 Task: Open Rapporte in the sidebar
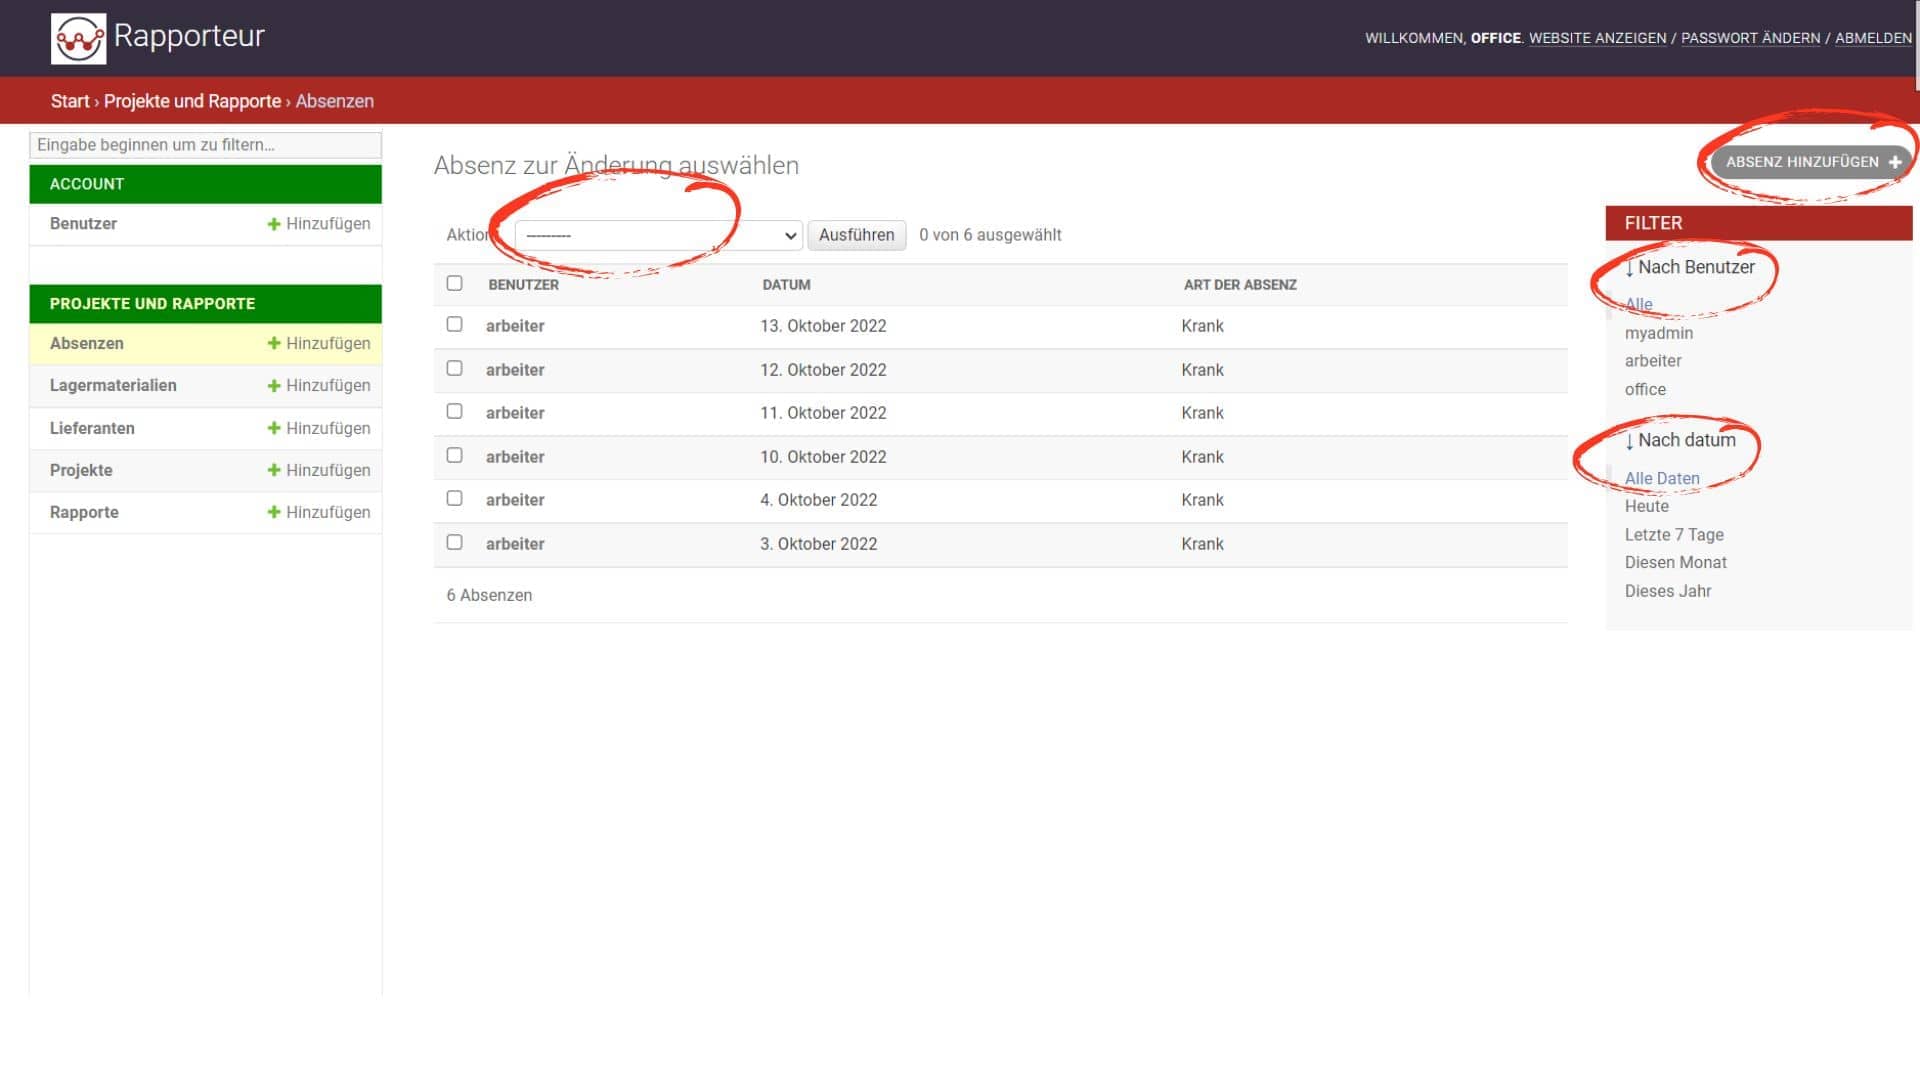click(84, 512)
